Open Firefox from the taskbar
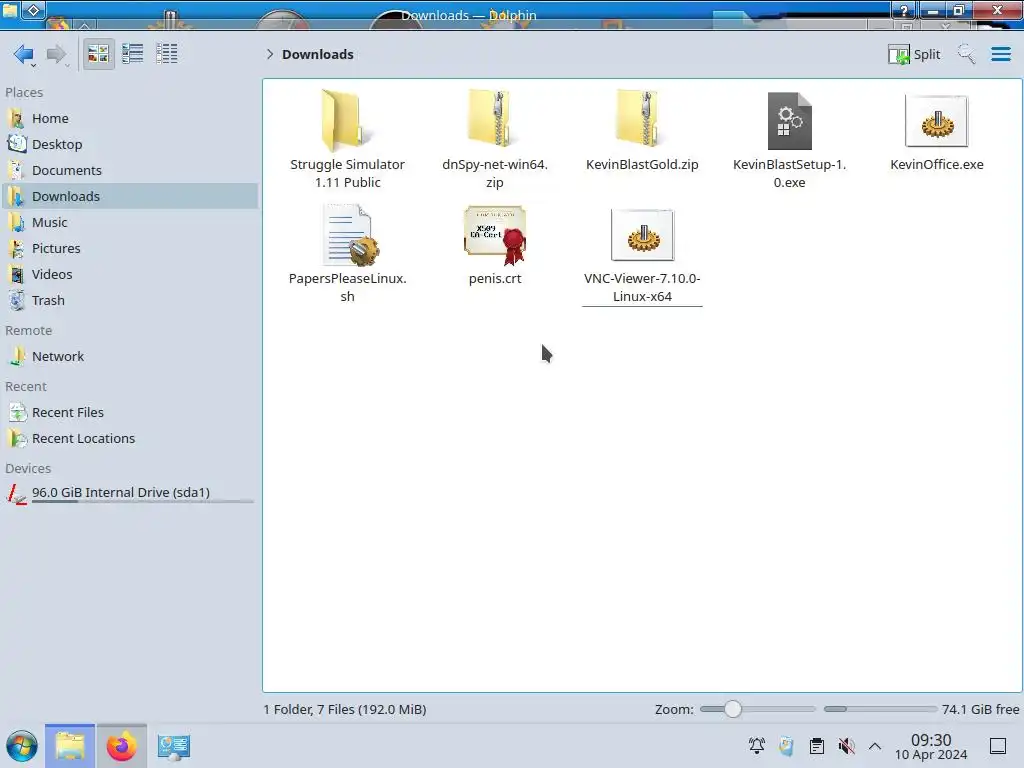This screenshot has height=768, width=1024. click(x=121, y=746)
